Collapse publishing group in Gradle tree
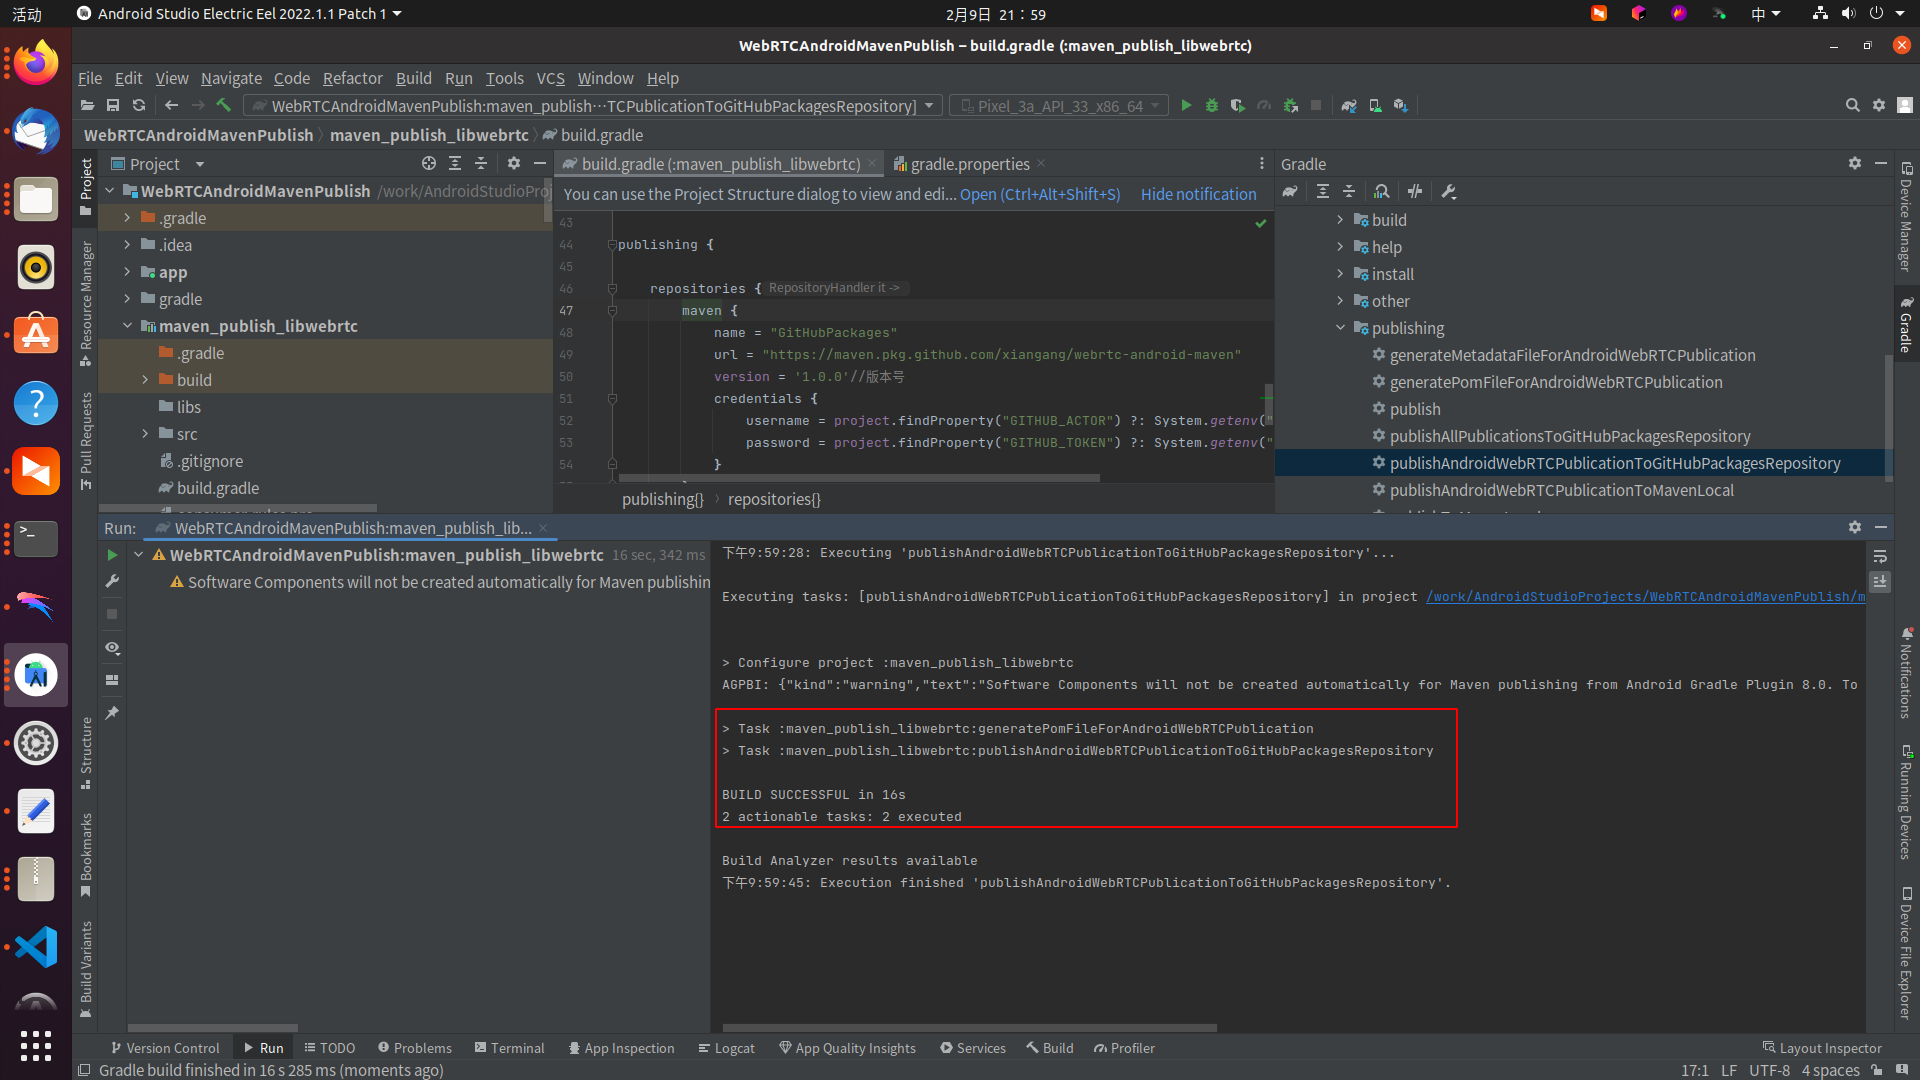This screenshot has height=1080, width=1920. (1340, 328)
